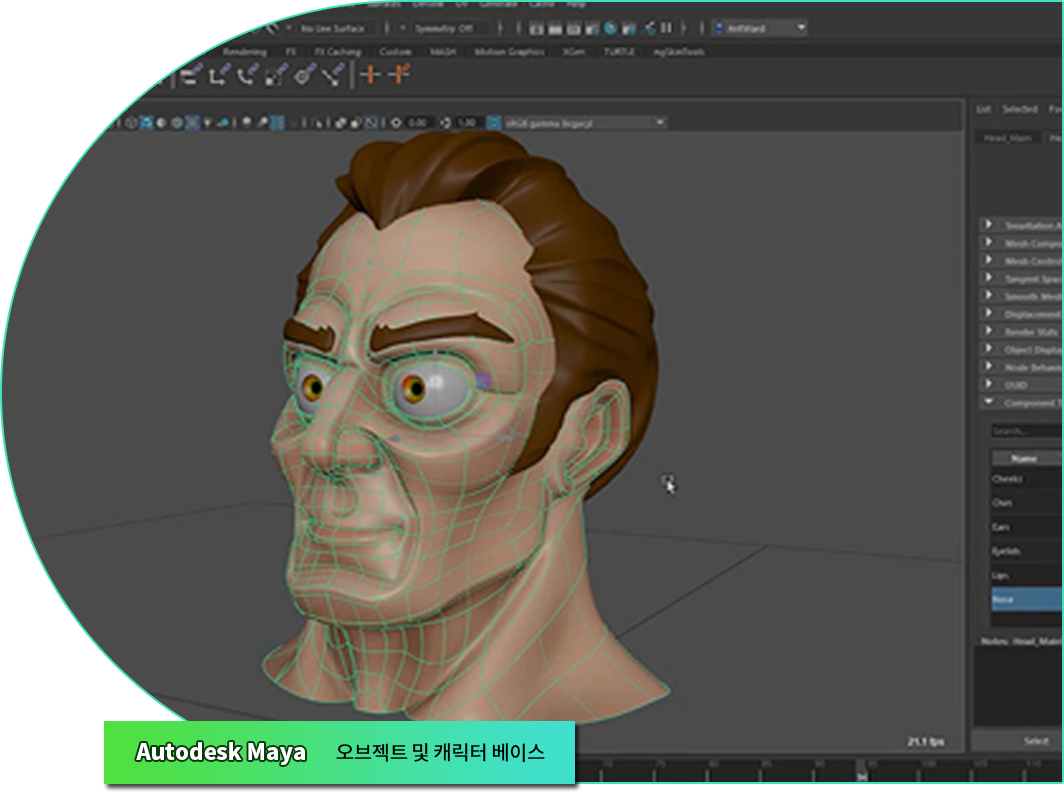Open the Render View window icon
Image resolution: width=1064 pixels, height=792 pixels.
point(537,29)
